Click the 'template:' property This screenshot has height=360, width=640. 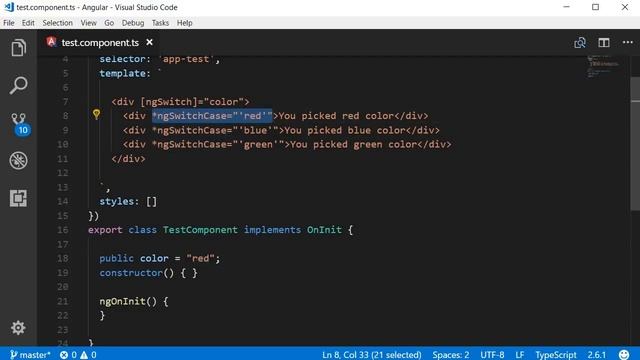125,73
